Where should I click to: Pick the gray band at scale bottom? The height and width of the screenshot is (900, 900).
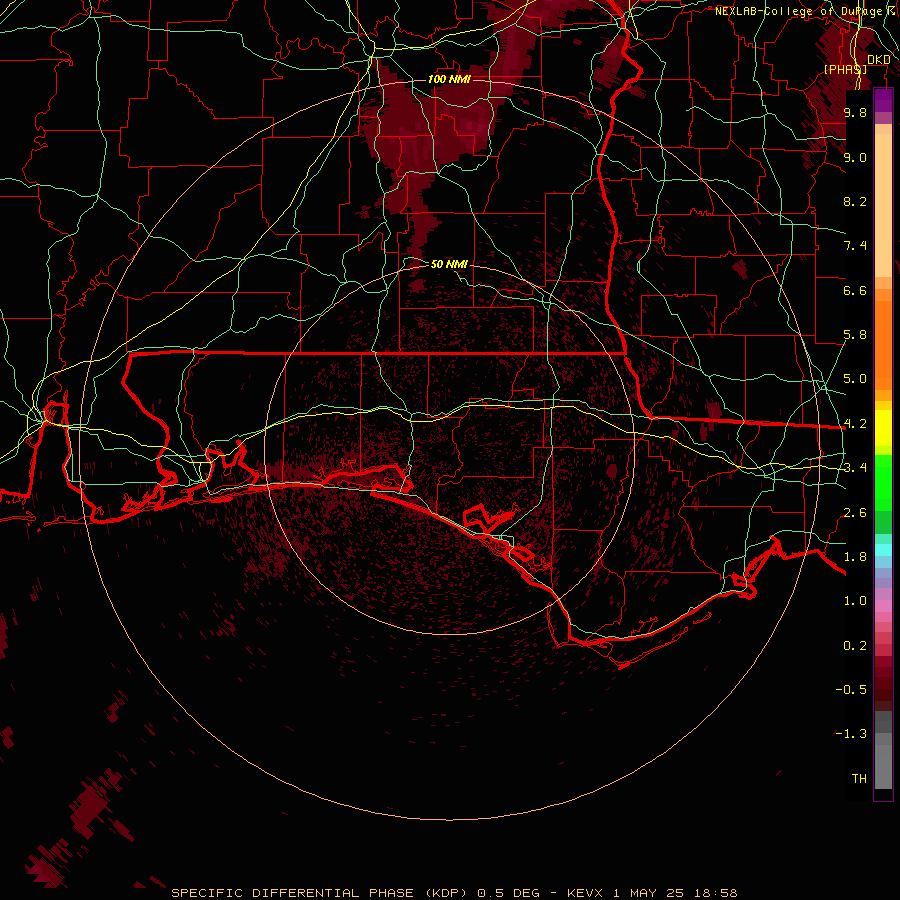click(883, 766)
